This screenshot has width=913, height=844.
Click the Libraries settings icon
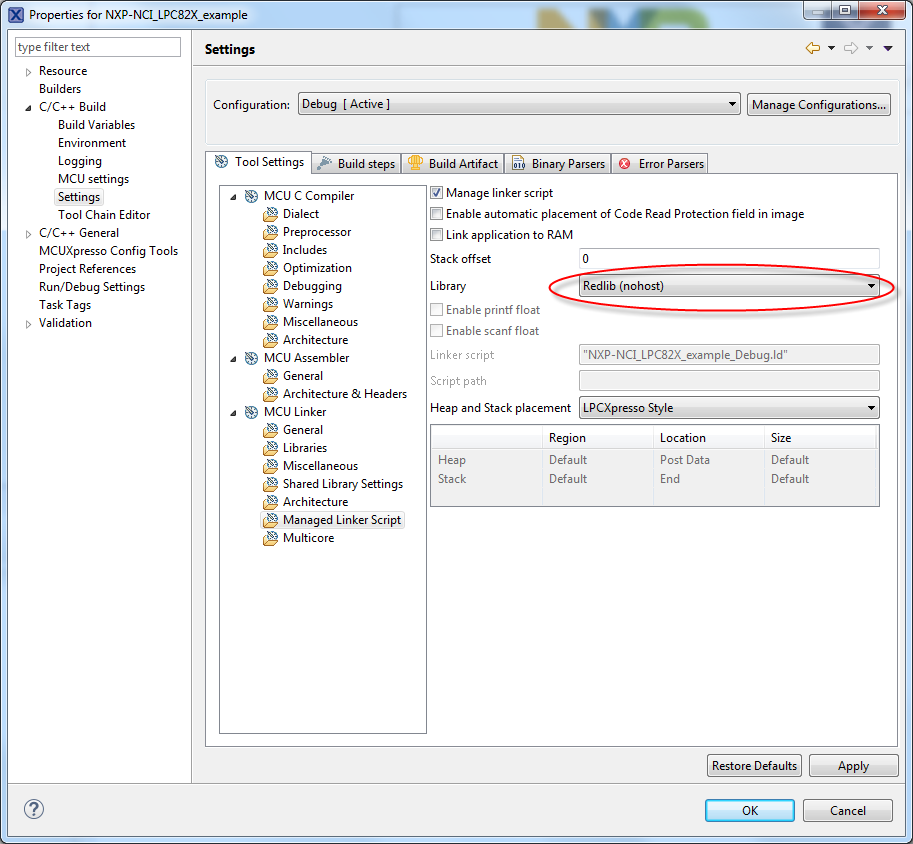tap(270, 449)
